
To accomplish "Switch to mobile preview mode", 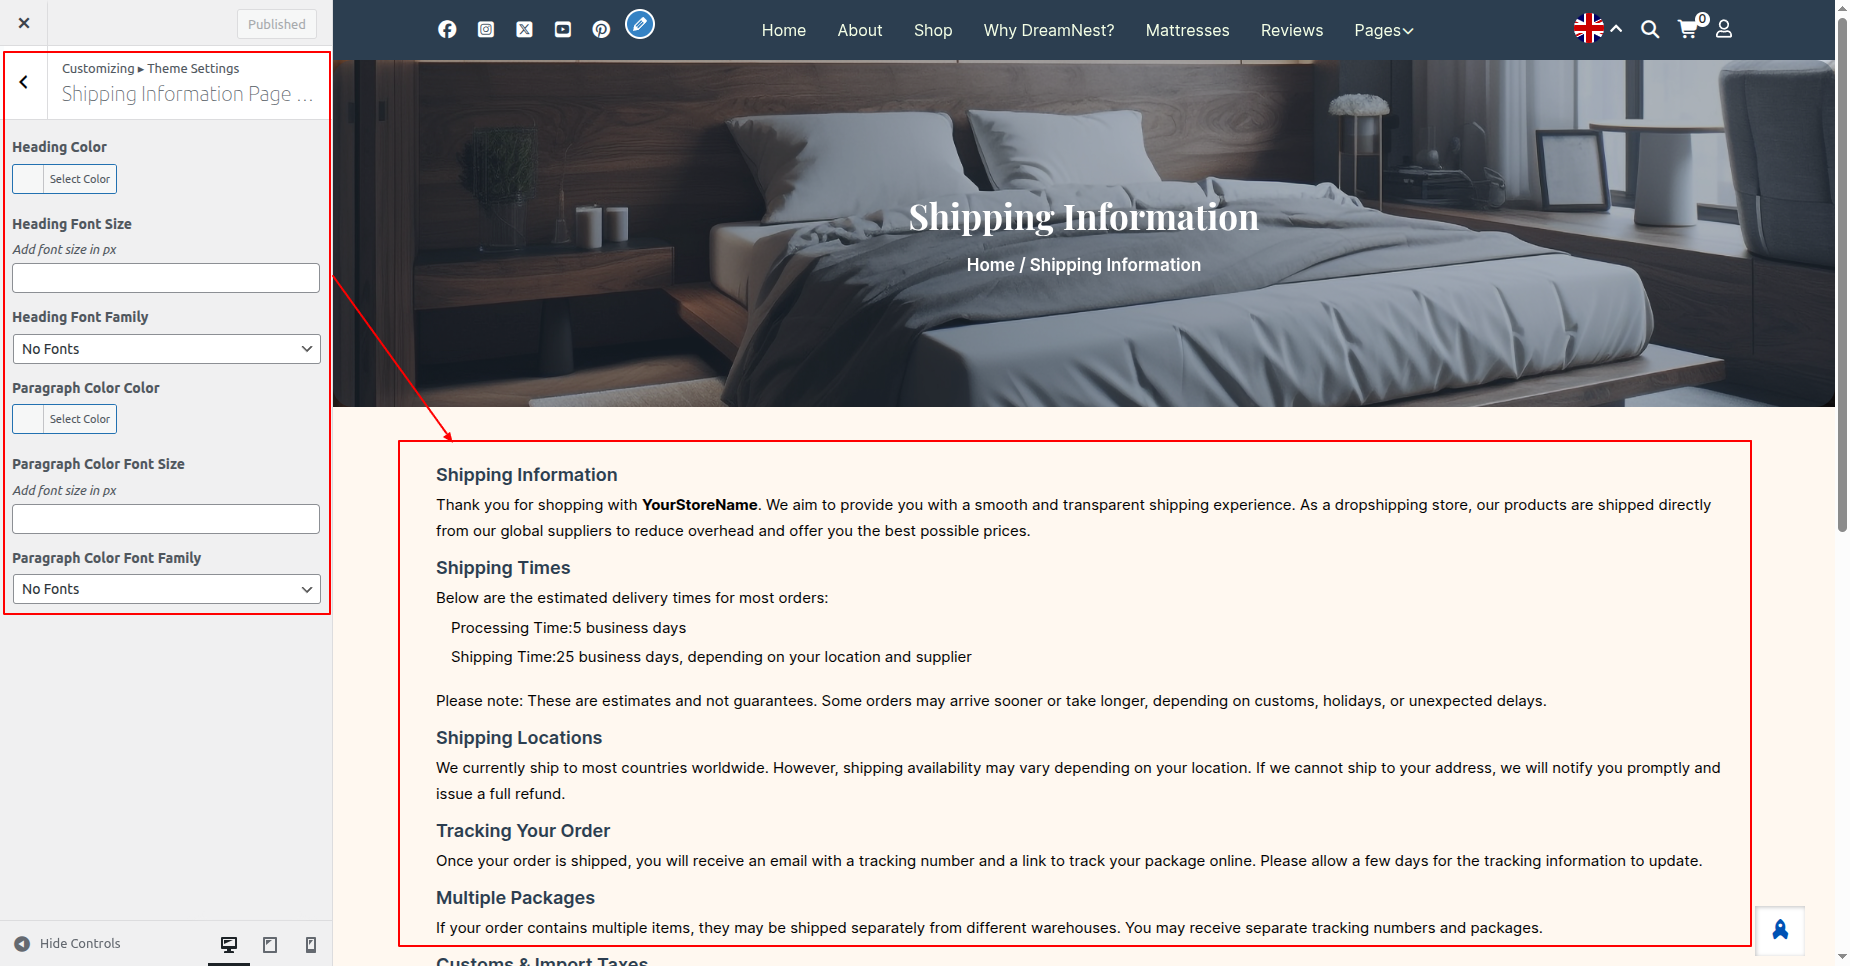I will point(311,945).
